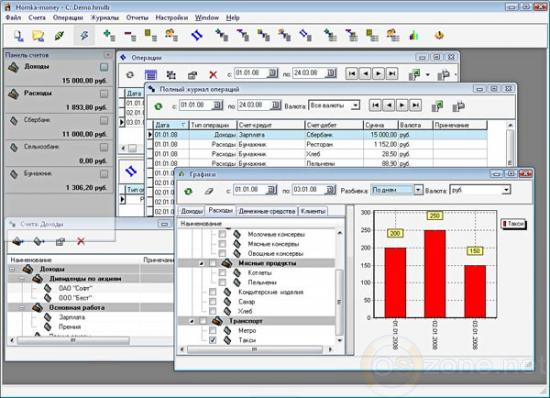Switch to the Денежные средства tab
Image resolution: width=550 pixels, height=398 pixels.
point(267,211)
